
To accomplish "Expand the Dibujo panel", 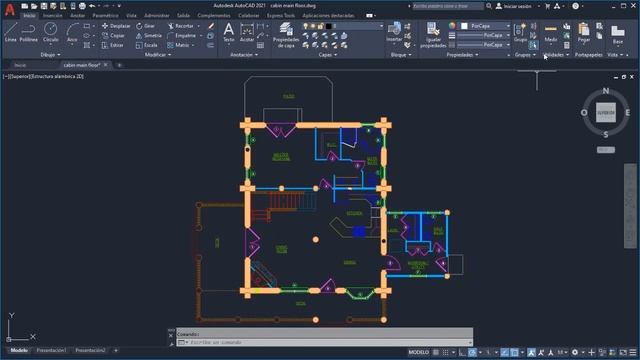I will click(51, 55).
